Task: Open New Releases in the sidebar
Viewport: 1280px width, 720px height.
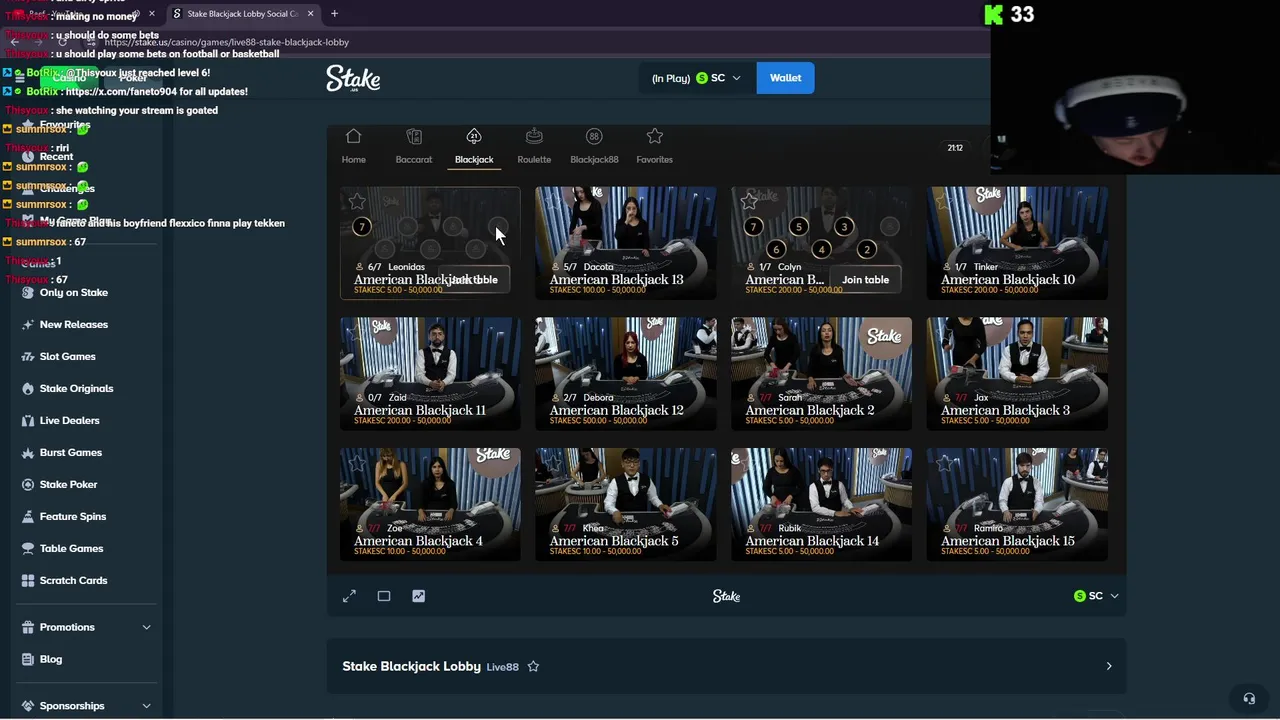Action: pos(74,325)
